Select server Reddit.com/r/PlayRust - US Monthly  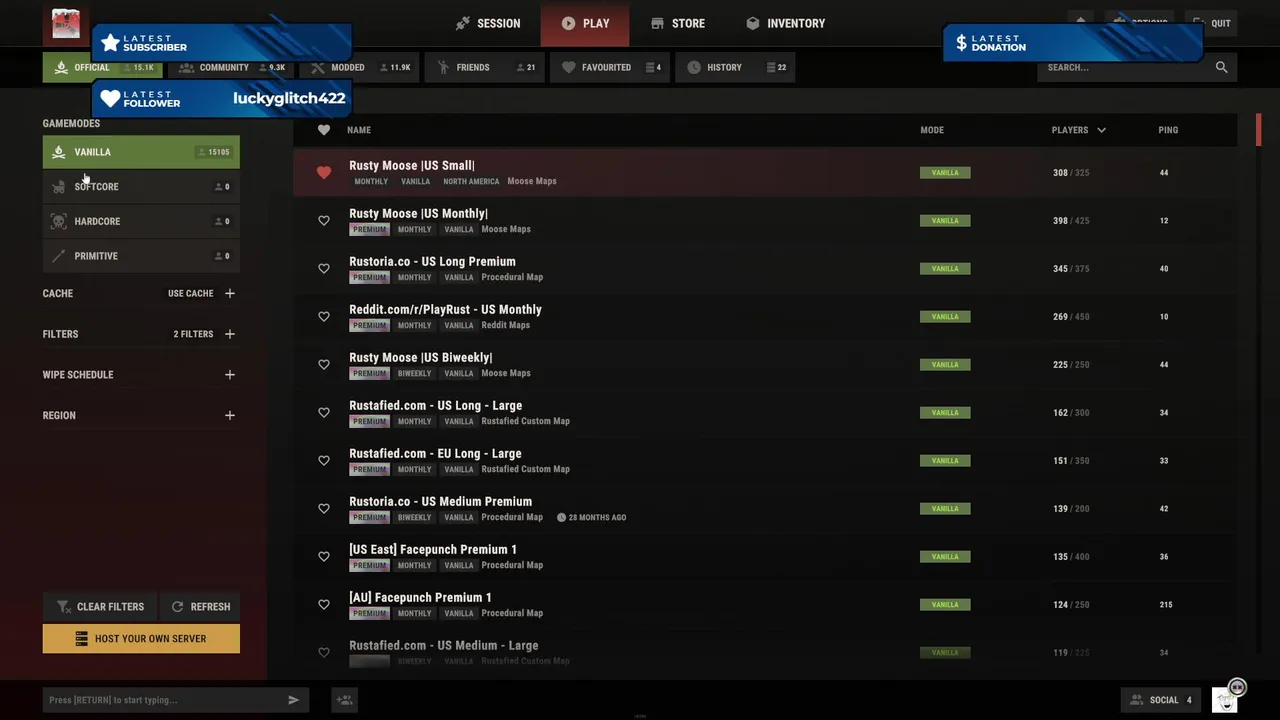(x=765, y=316)
